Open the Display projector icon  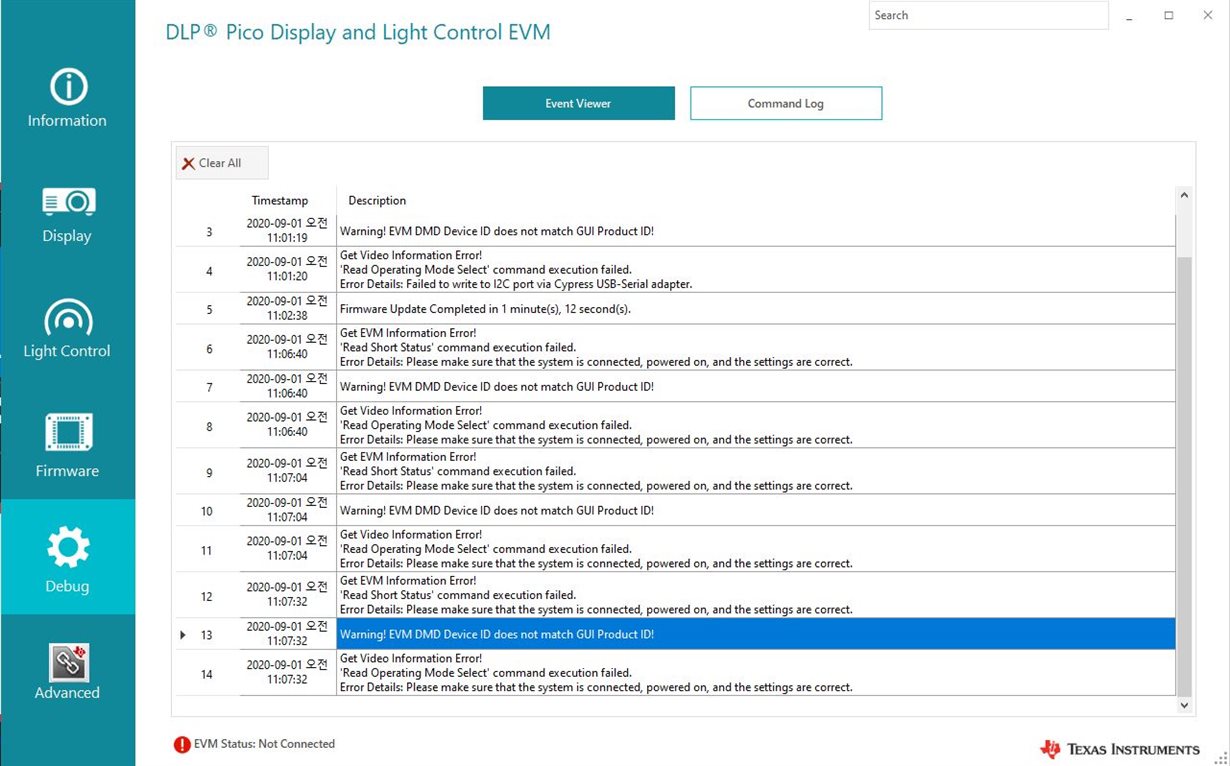tap(68, 202)
